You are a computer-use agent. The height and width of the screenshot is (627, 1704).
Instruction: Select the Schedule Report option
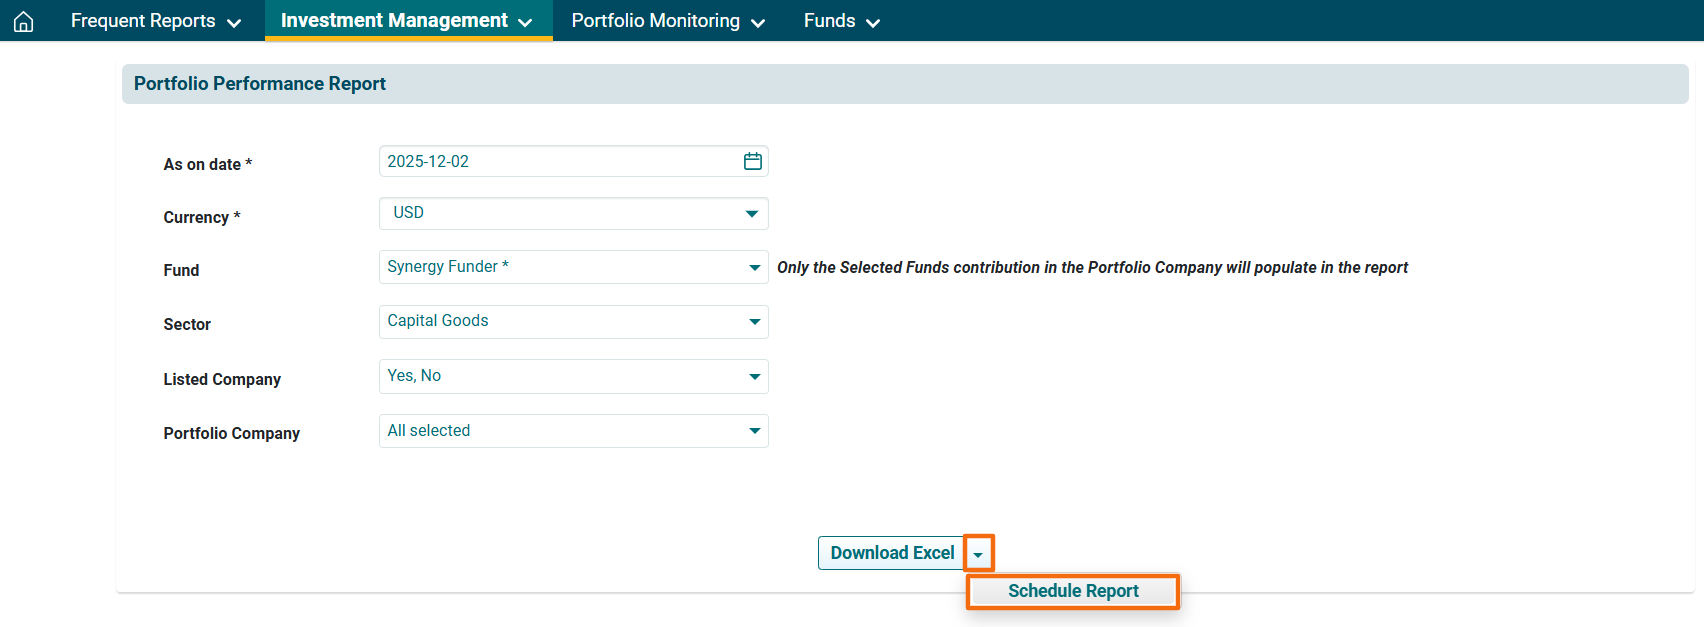[x=1073, y=591]
